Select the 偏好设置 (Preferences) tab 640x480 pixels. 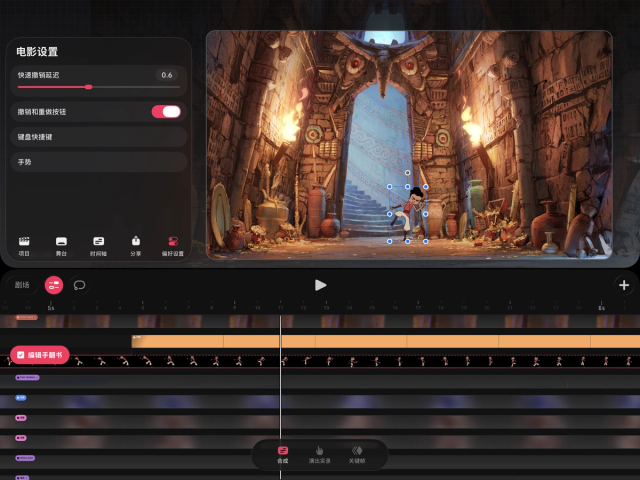pos(173,246)
